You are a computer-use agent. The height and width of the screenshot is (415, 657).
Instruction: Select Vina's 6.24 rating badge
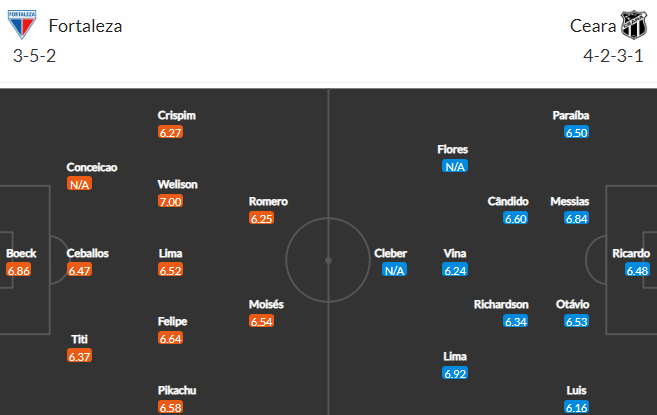pyautogui.click(x=455, y=270)
